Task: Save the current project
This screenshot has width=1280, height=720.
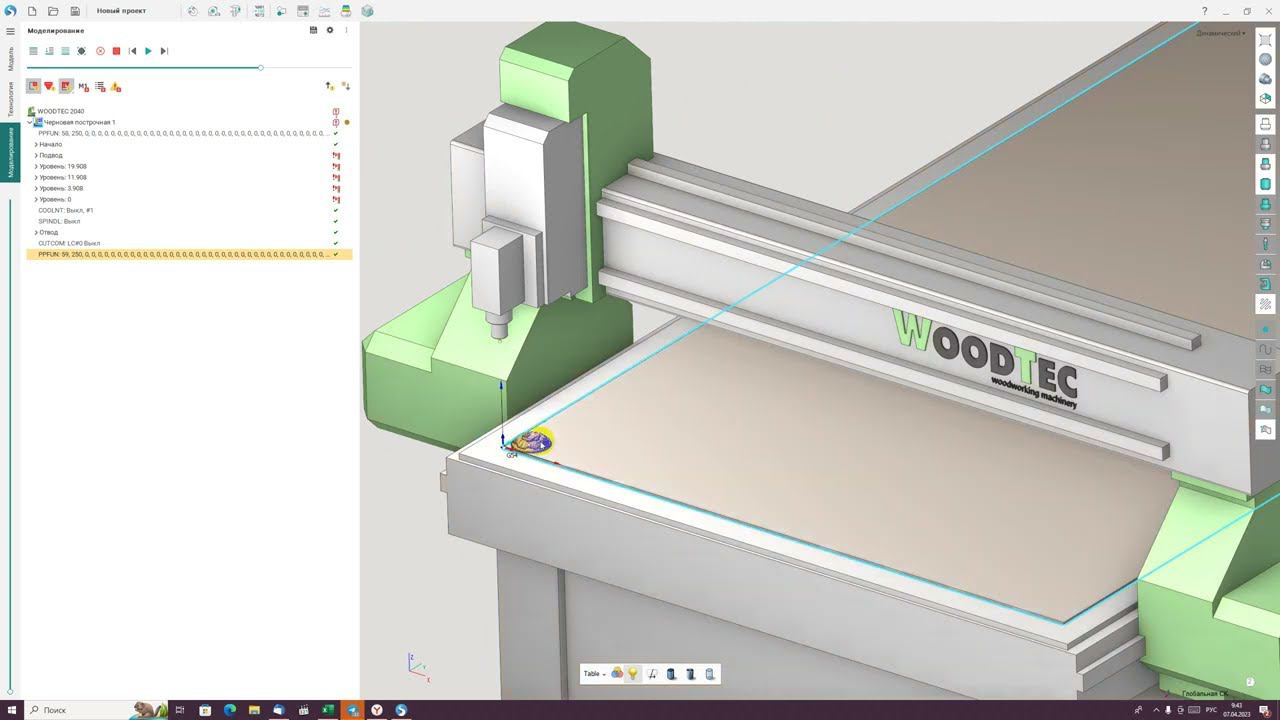Action: click(75, 11)
